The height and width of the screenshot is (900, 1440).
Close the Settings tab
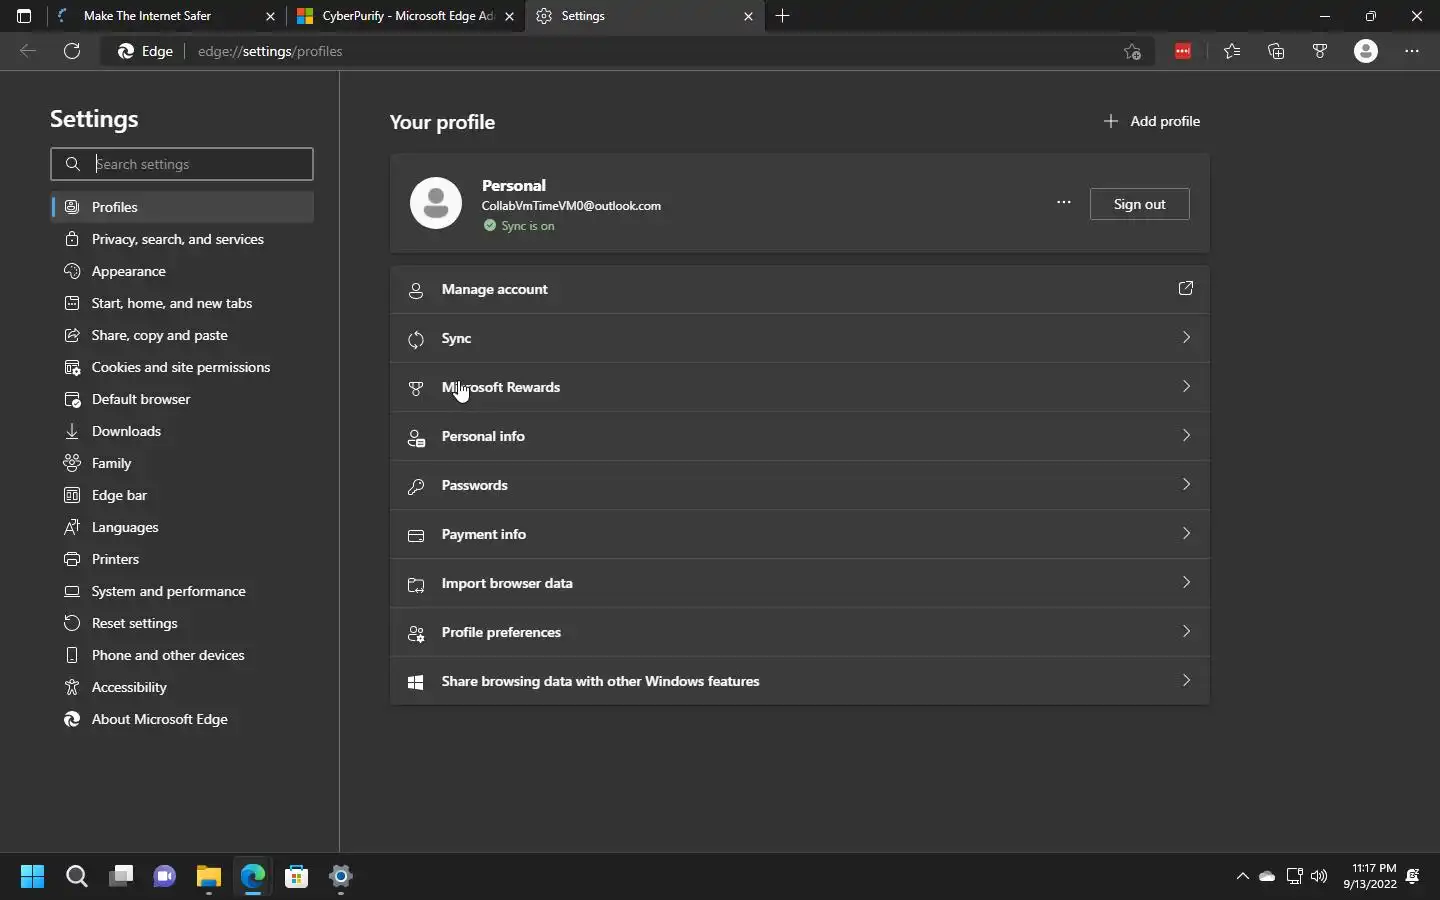point(748,16)
